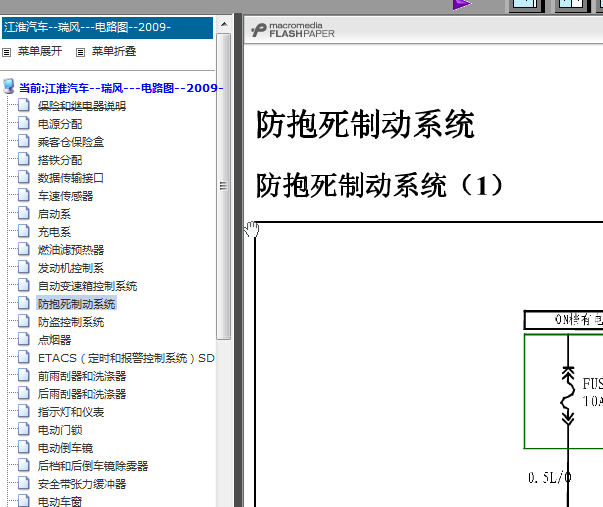Click the purple play arrow at top

coord(461,5)
